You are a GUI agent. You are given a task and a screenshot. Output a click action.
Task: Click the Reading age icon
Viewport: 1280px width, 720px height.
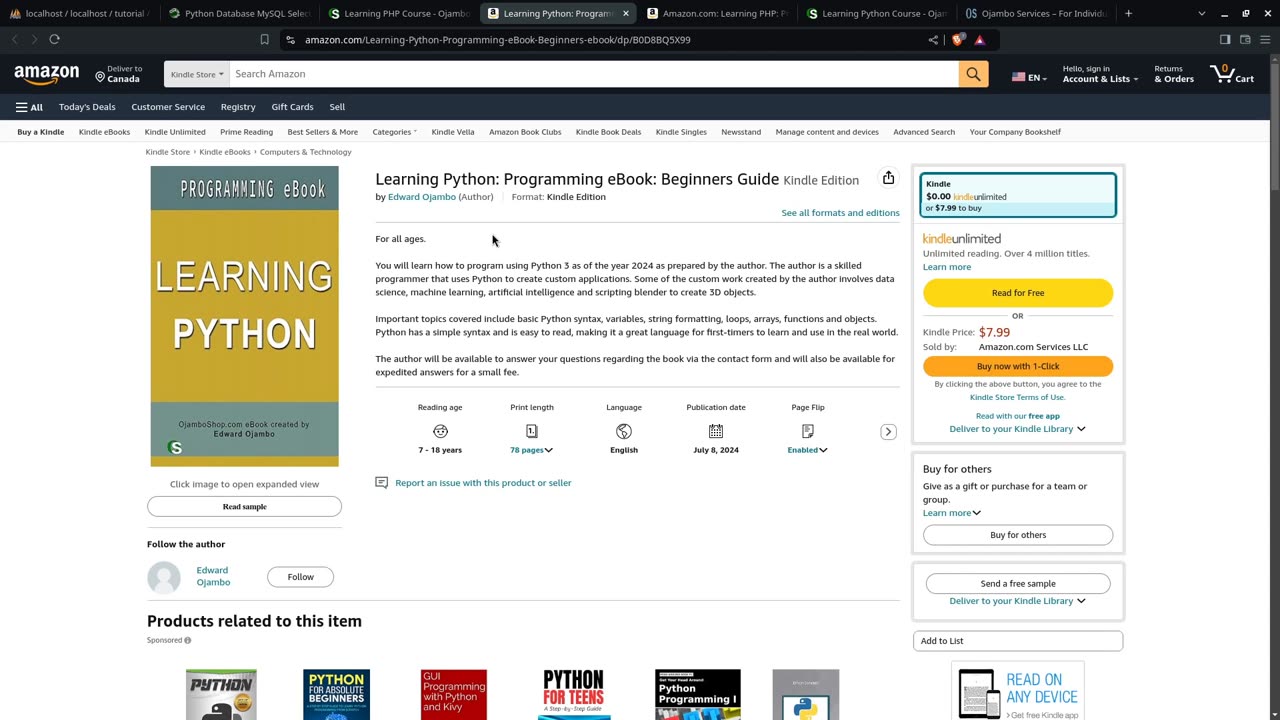pos(440,431)
